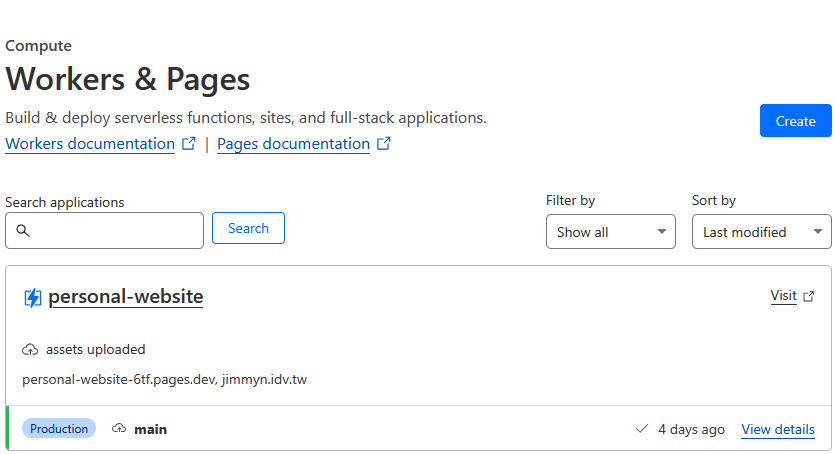Image resolution: width=834 pixels, height=454 pixels.
Task: Open the Pages documentation link
Action: (x=293, y=144)
